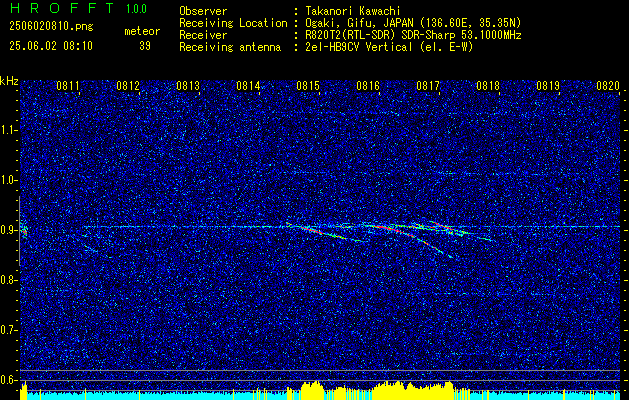
Task: Click the 0819 time axis marker
Action: [548, 85]
